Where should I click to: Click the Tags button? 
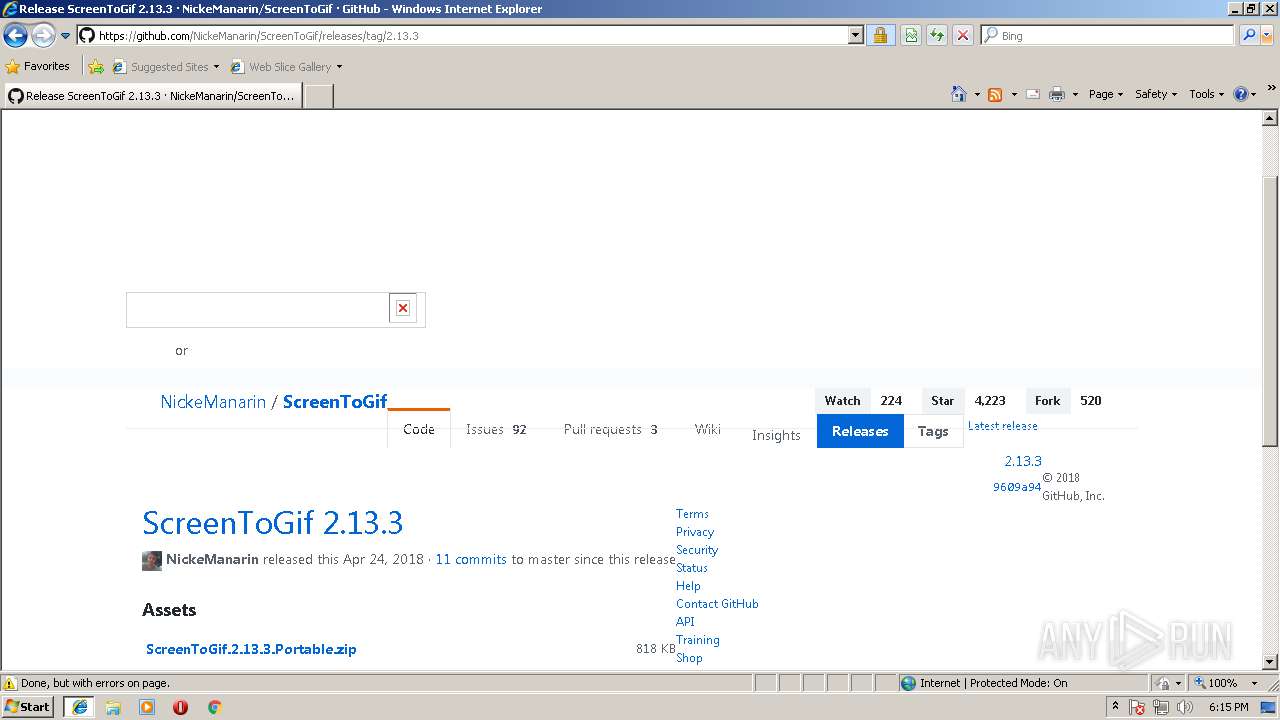coord(933,431)
